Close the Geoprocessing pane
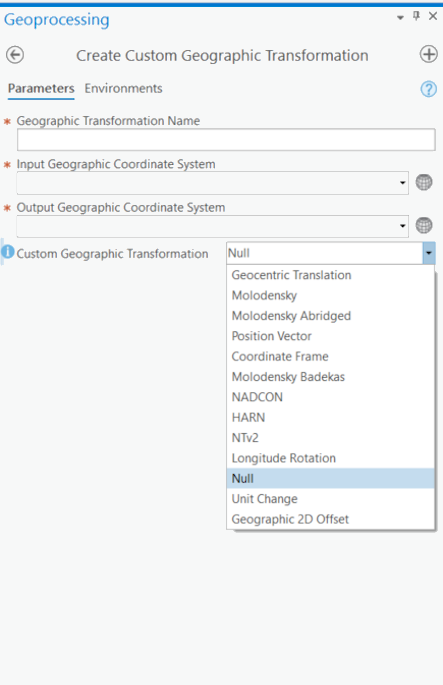443x685 pixels. pyautogui.click(x=433, y=16)
